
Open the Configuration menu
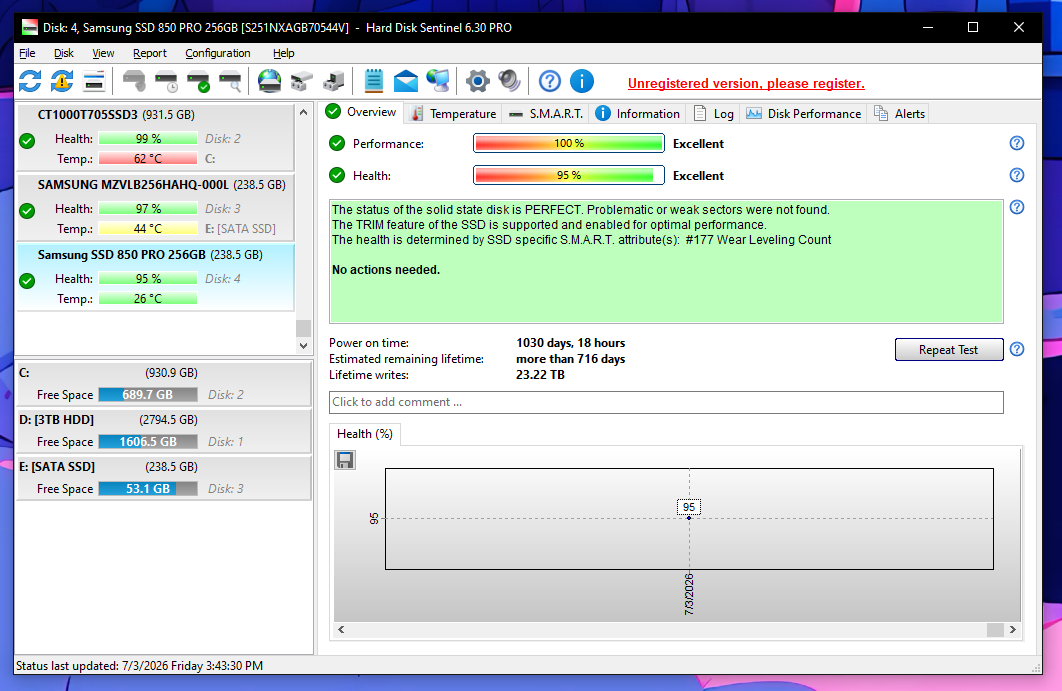(x=217, y=53)
